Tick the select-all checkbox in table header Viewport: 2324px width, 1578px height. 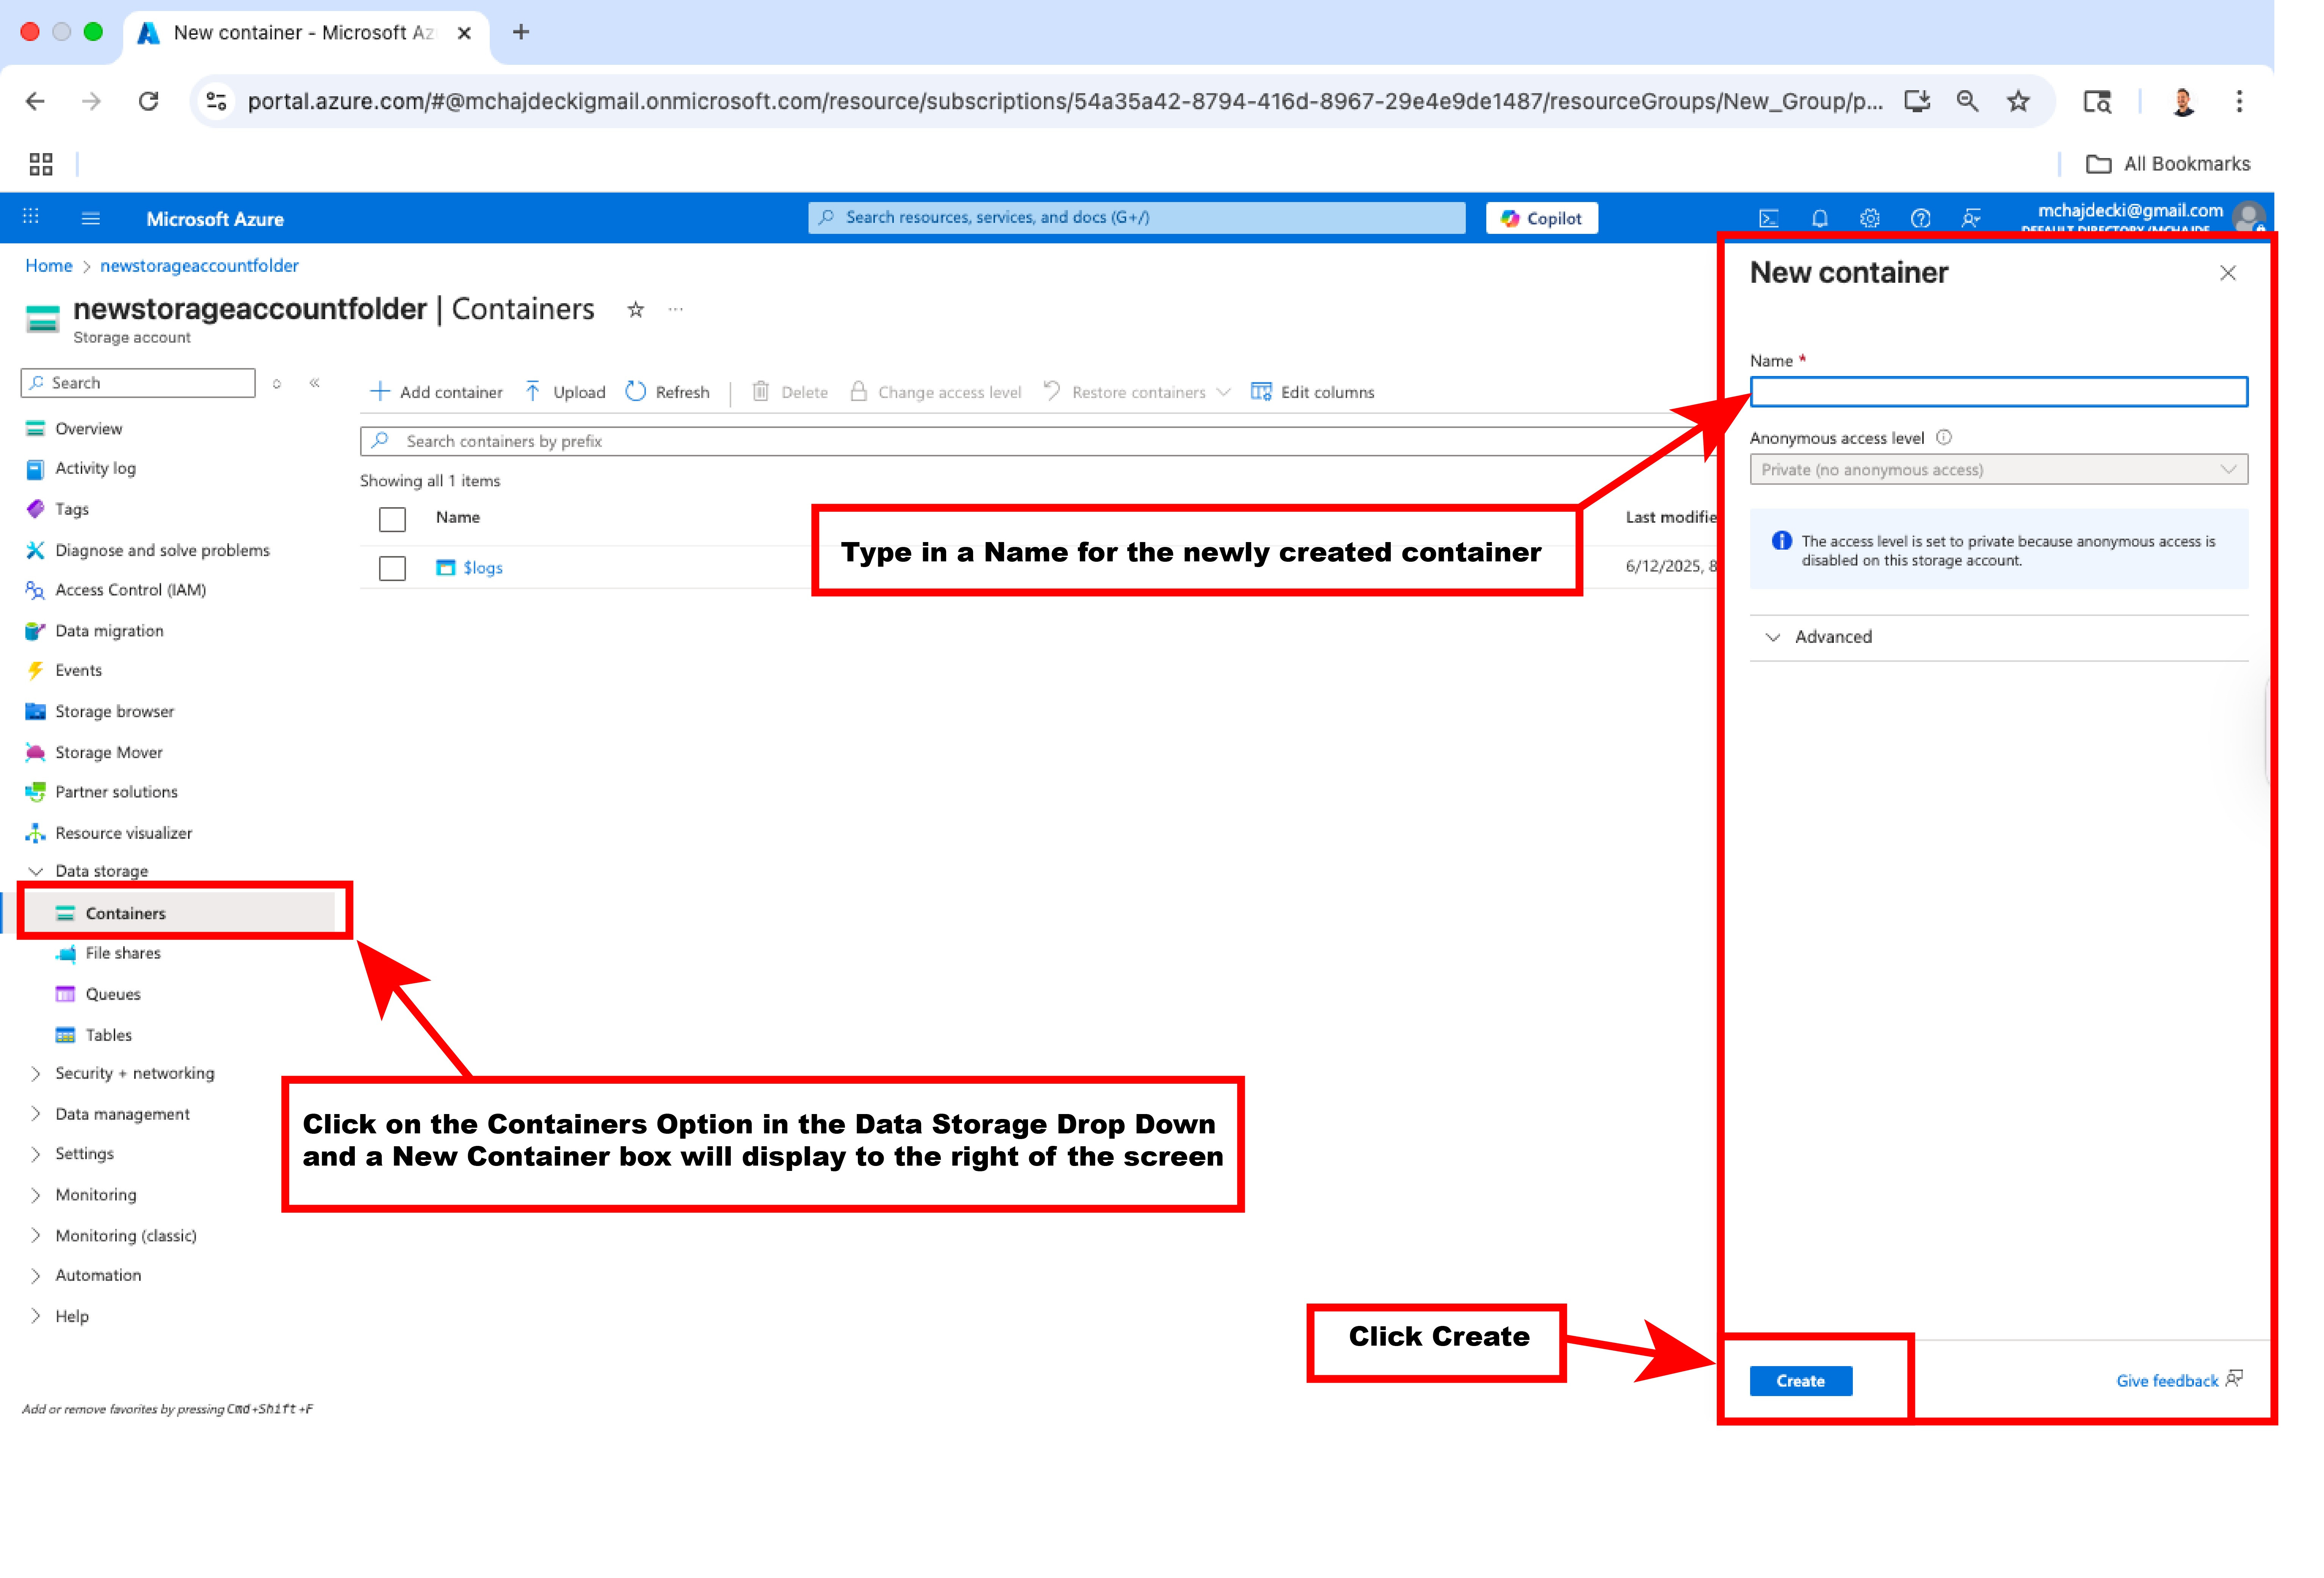(x=392, y=519)
